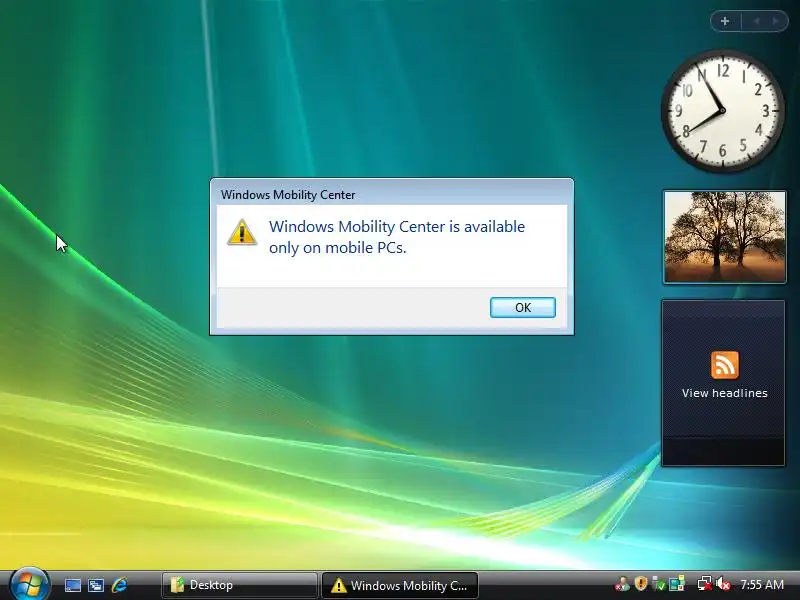Open the Windows Security shield tray icon
Viewport: 800px width, 600px height.
pos(641,583)
